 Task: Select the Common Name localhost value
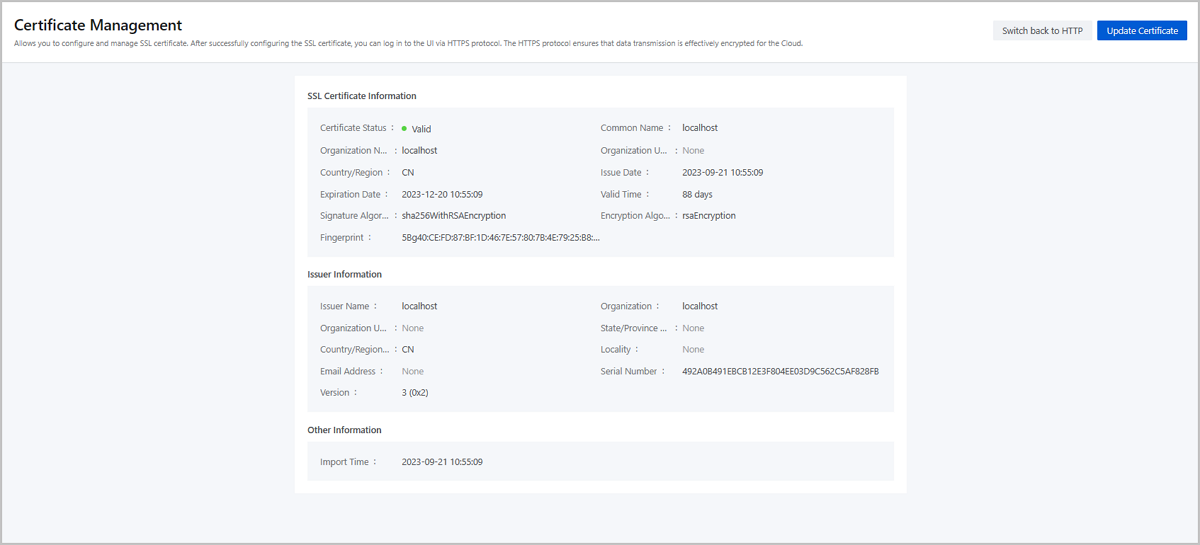tap(700, 128)
